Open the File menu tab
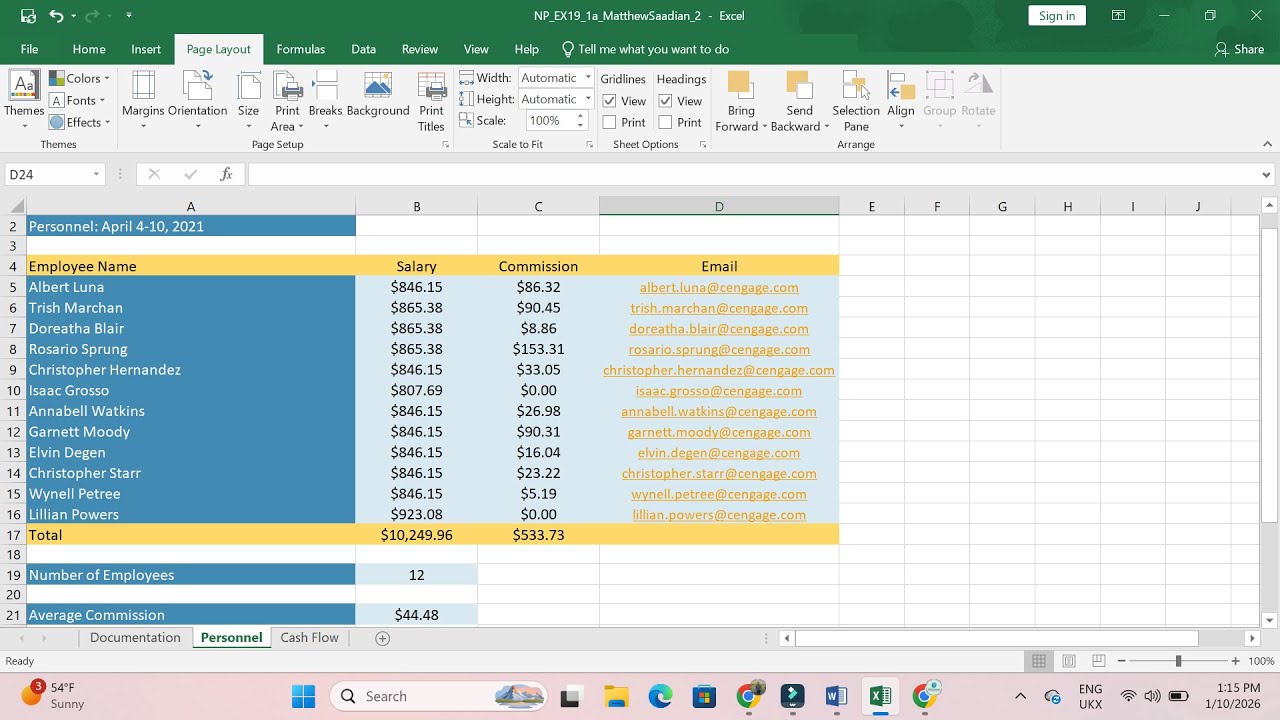The width and height of the screenshot is (1280, 720). (x=29, y=49)
